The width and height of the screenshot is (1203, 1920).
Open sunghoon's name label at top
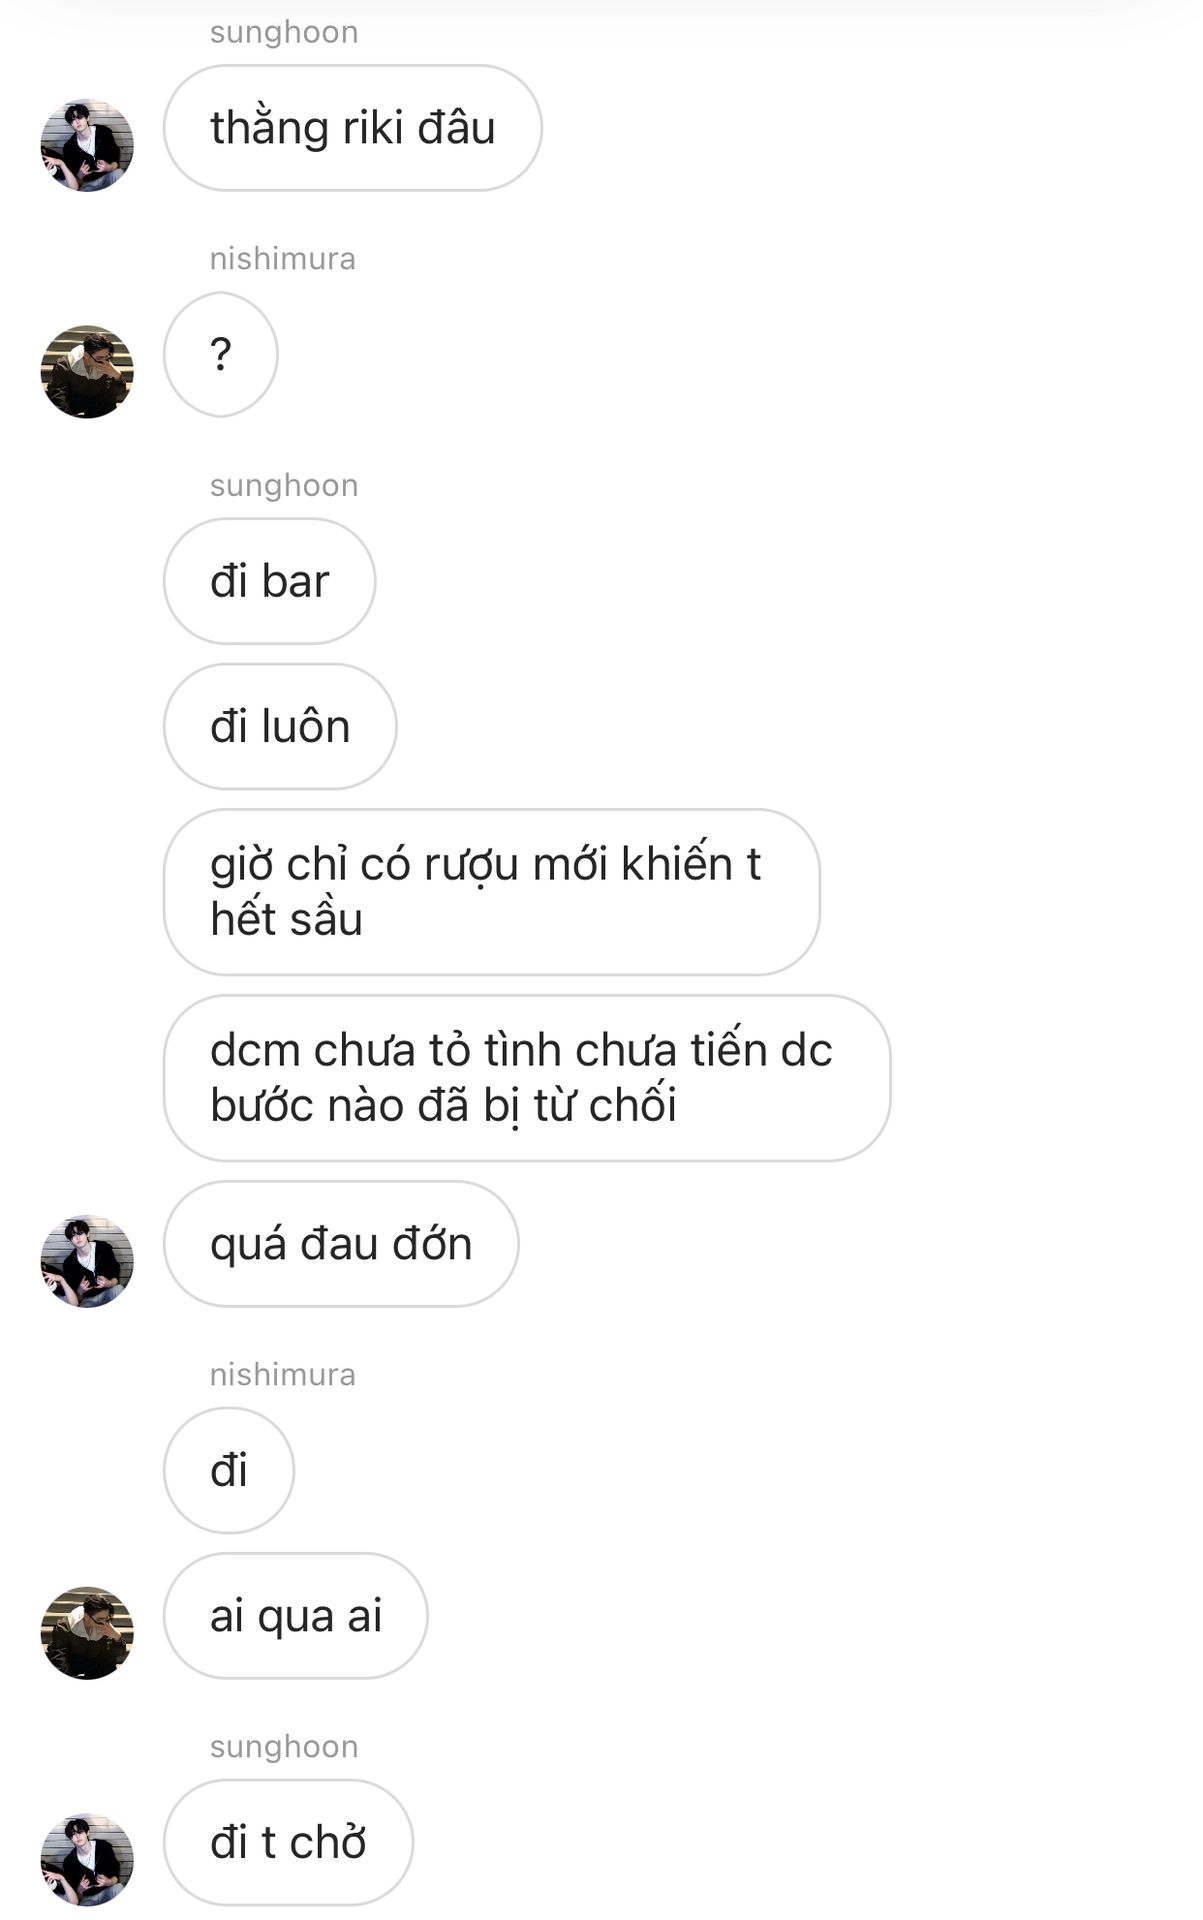284,32
